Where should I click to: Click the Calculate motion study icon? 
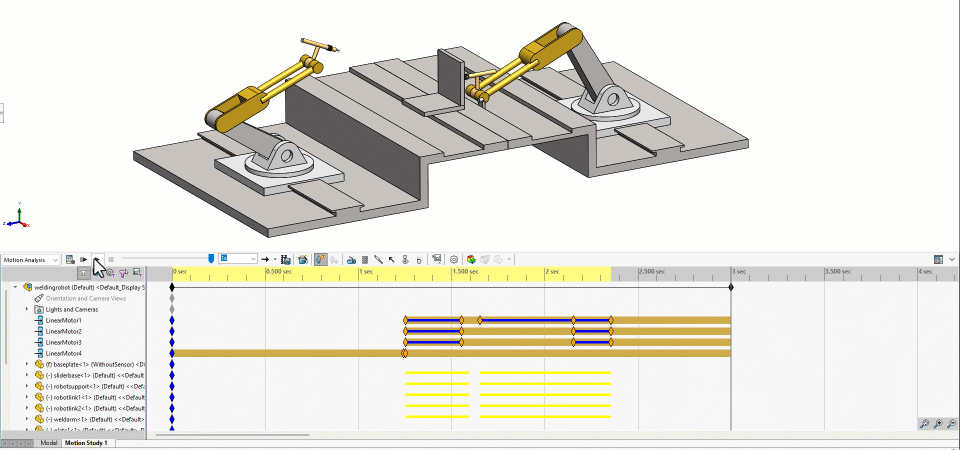[71, 259]
